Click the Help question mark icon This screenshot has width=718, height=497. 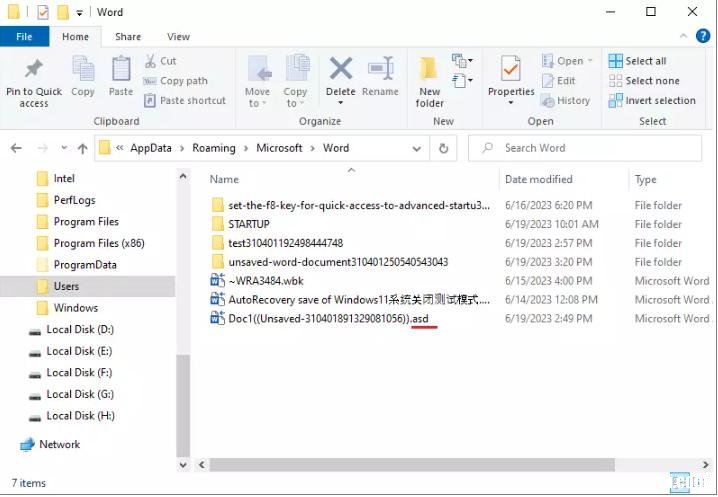(x=703, y=36)
